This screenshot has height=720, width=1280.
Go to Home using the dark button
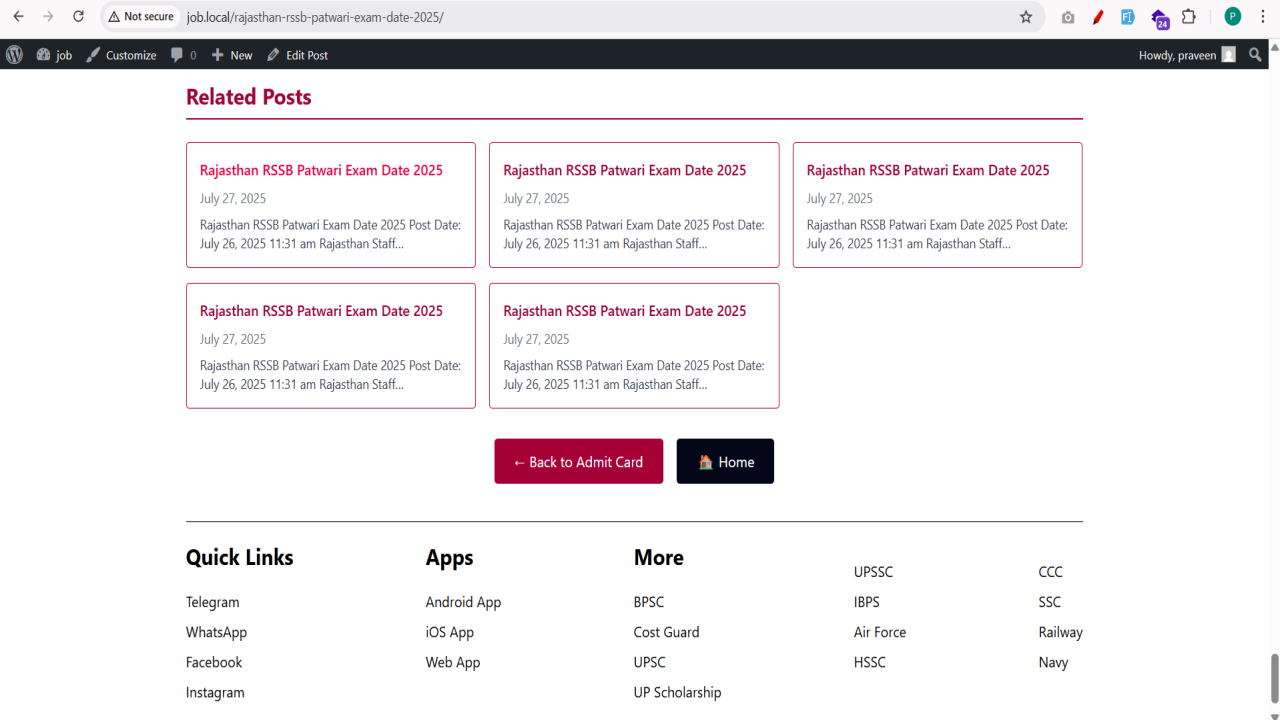[x=725, y=461]
